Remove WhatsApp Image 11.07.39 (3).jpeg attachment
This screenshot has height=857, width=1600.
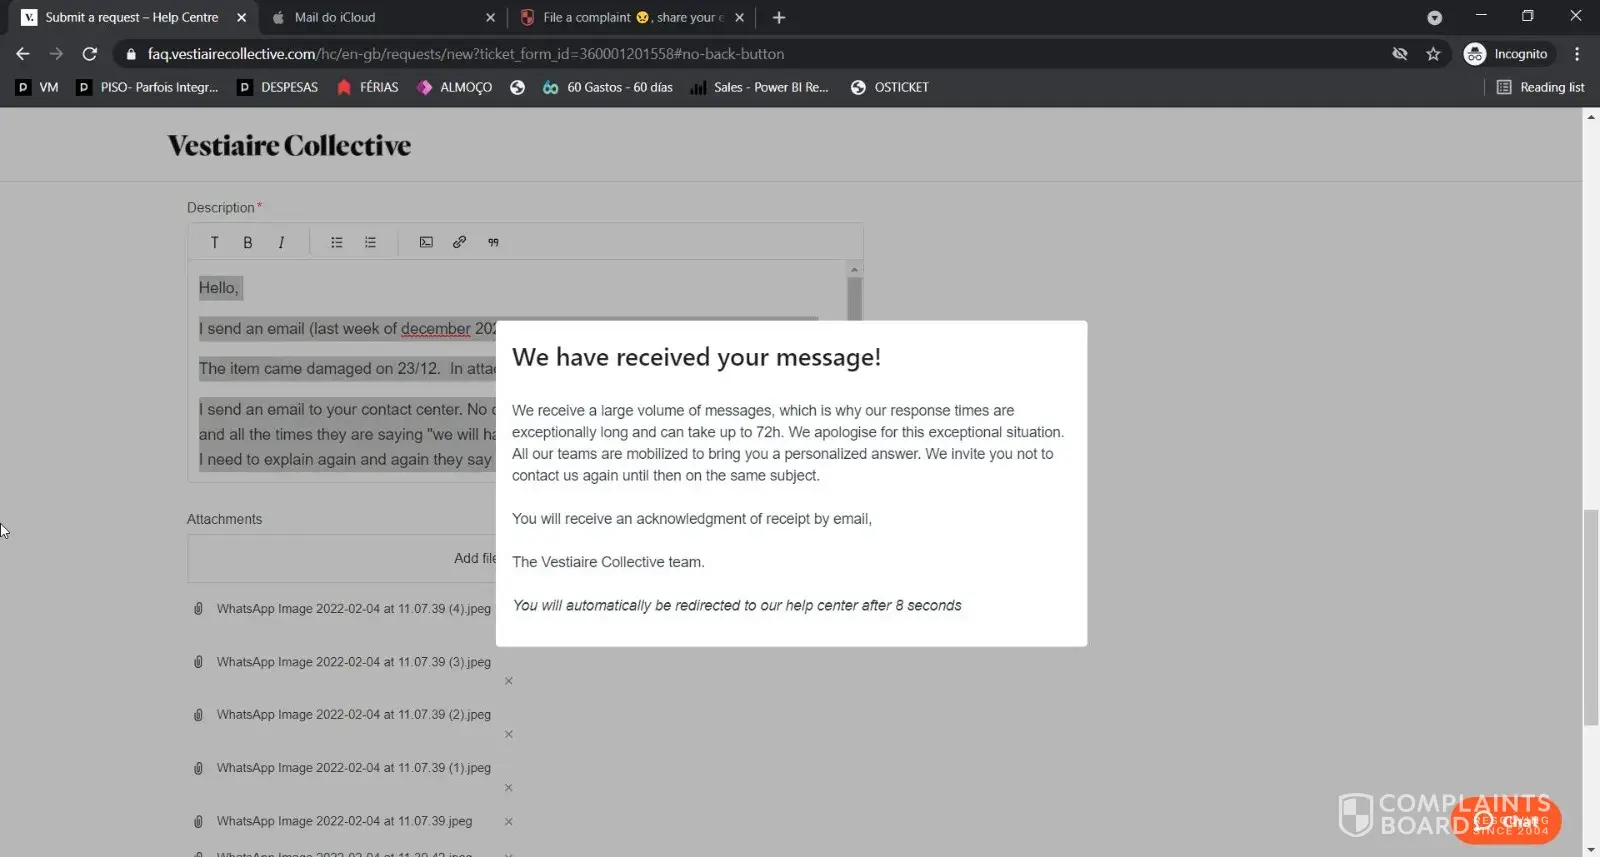tap(509, 681)
